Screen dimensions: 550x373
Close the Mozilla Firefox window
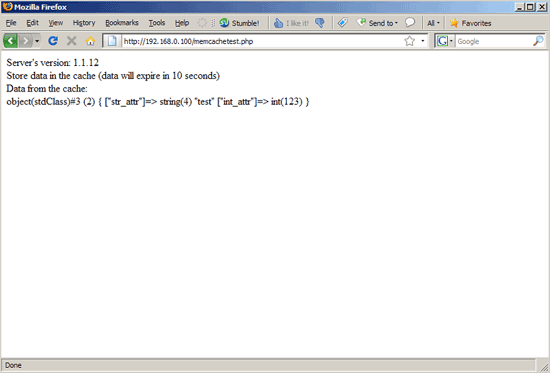(542, 7)
